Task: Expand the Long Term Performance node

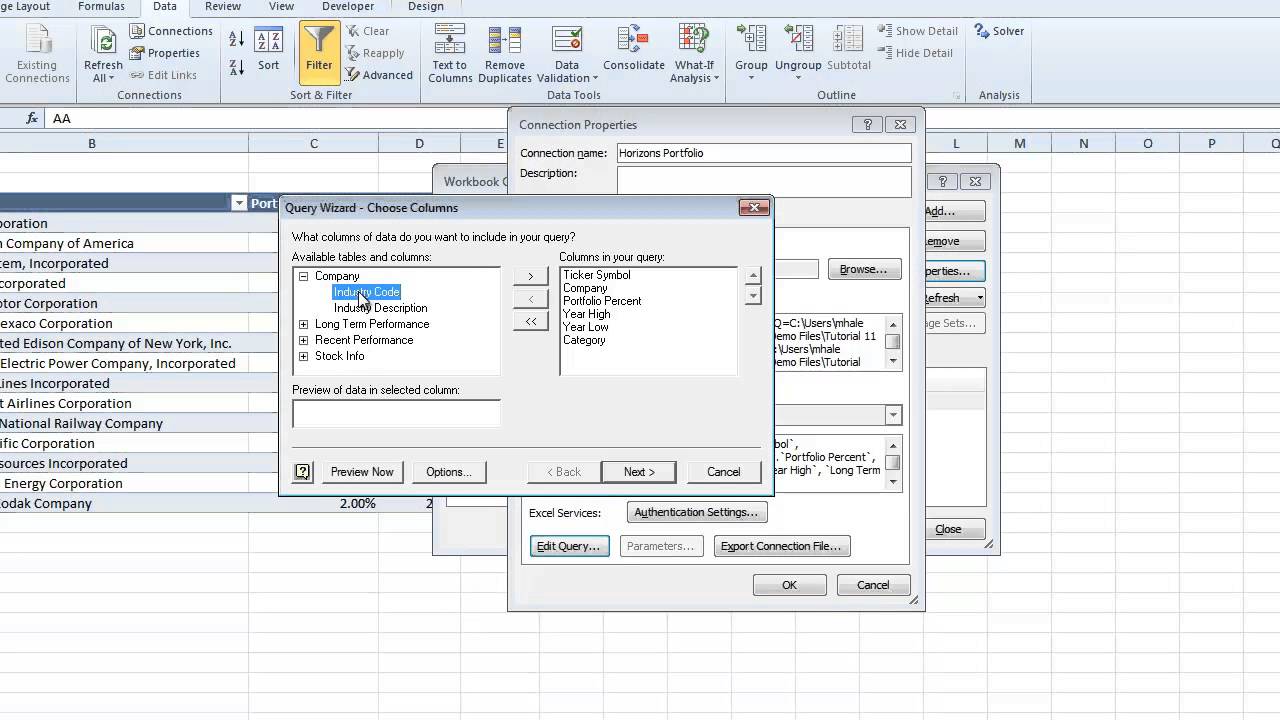Action: click(x=304, y=324)
